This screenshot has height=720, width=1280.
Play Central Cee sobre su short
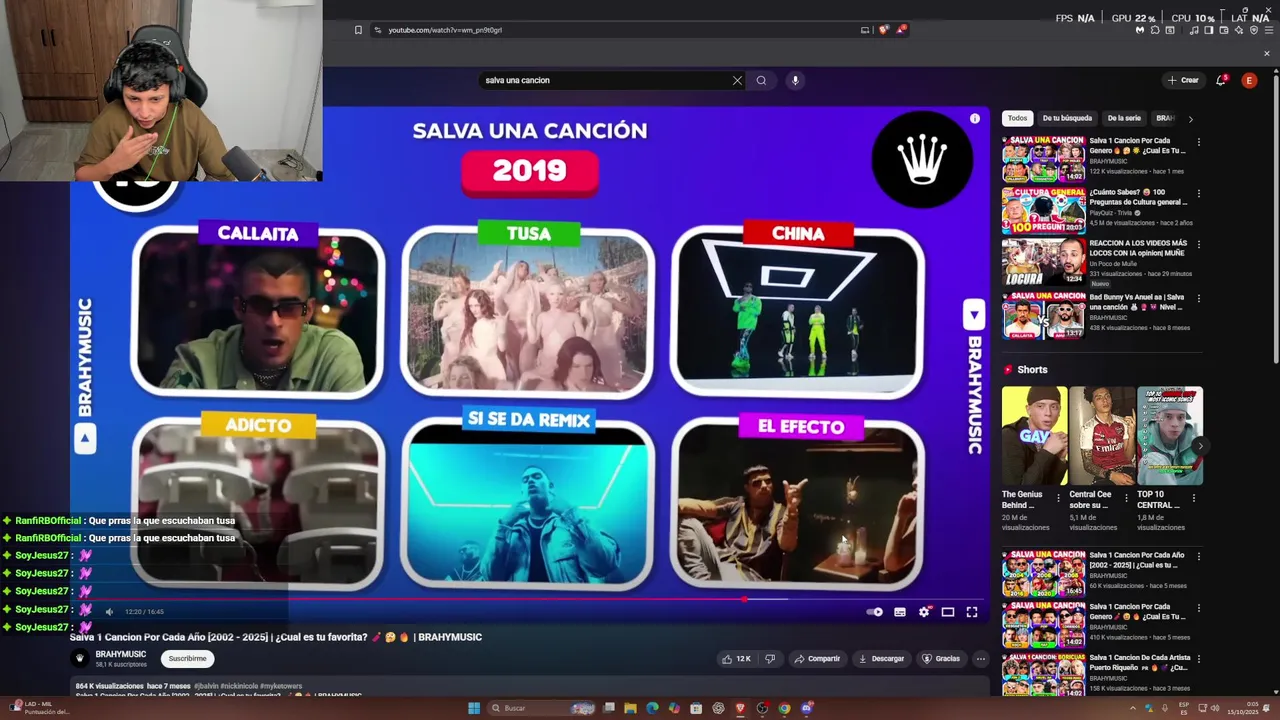click(x=1102, y=436)
